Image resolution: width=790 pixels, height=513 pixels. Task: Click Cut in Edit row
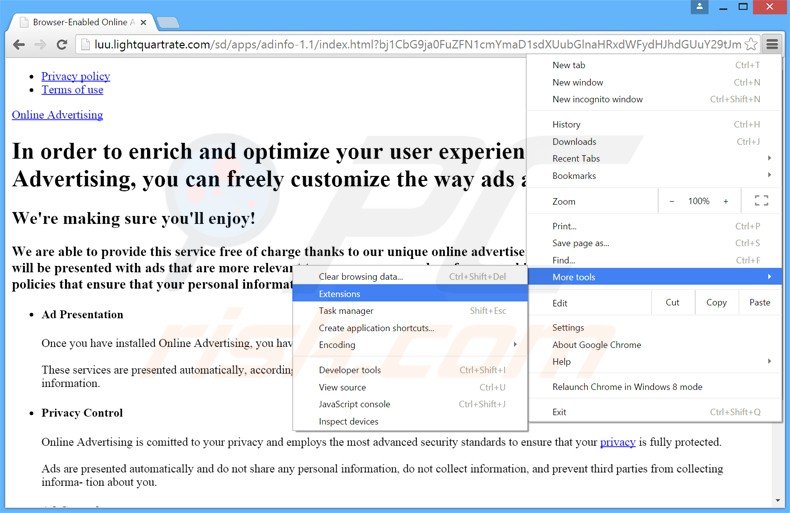click(x=672, y=302)
